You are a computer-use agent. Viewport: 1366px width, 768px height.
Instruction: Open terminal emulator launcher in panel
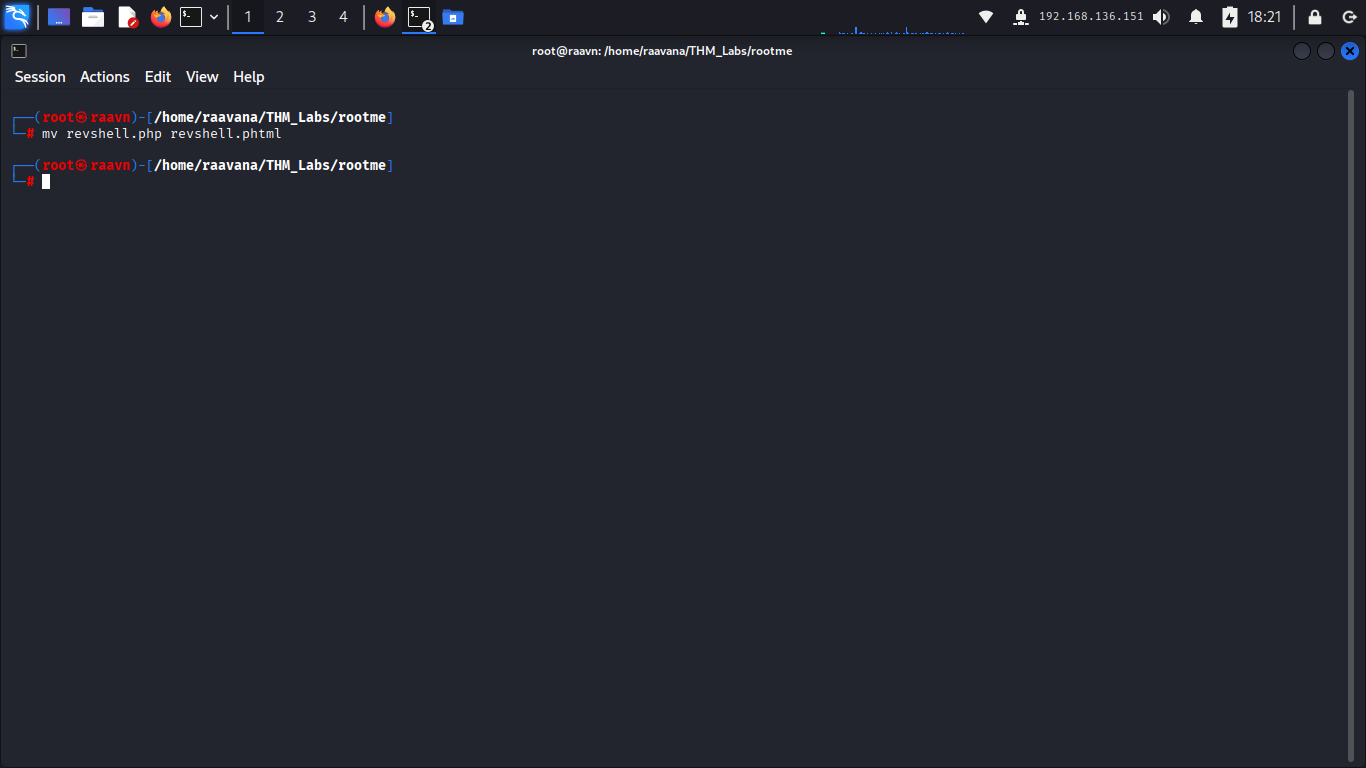tap(191, 17)
